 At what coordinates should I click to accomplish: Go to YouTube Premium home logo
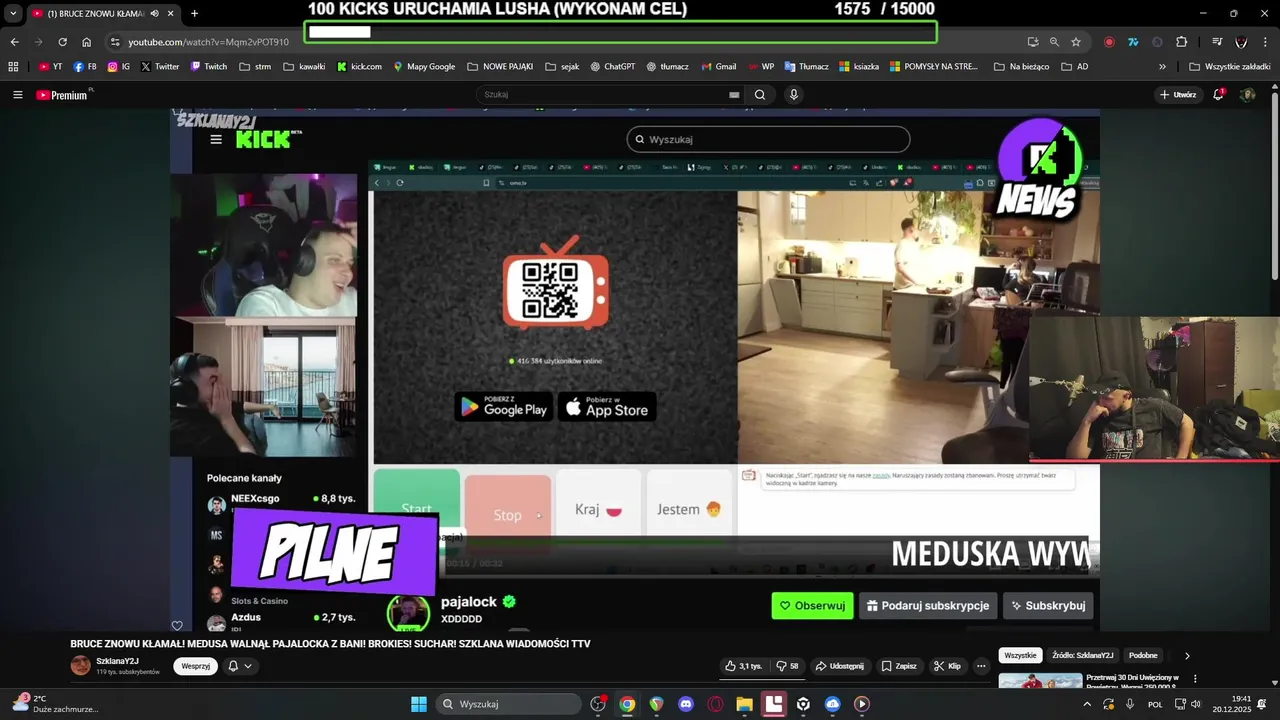63,95
